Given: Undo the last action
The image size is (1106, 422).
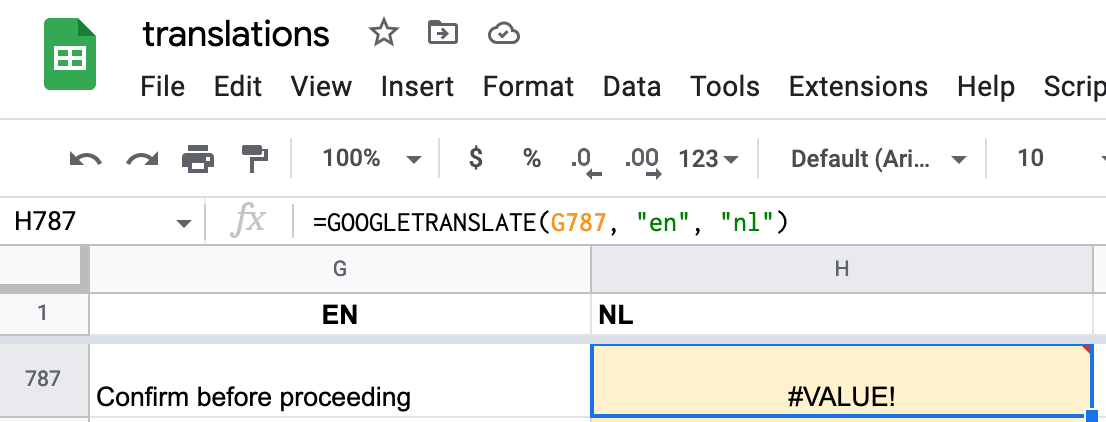Looking at the screenshot, I should 85,158.
